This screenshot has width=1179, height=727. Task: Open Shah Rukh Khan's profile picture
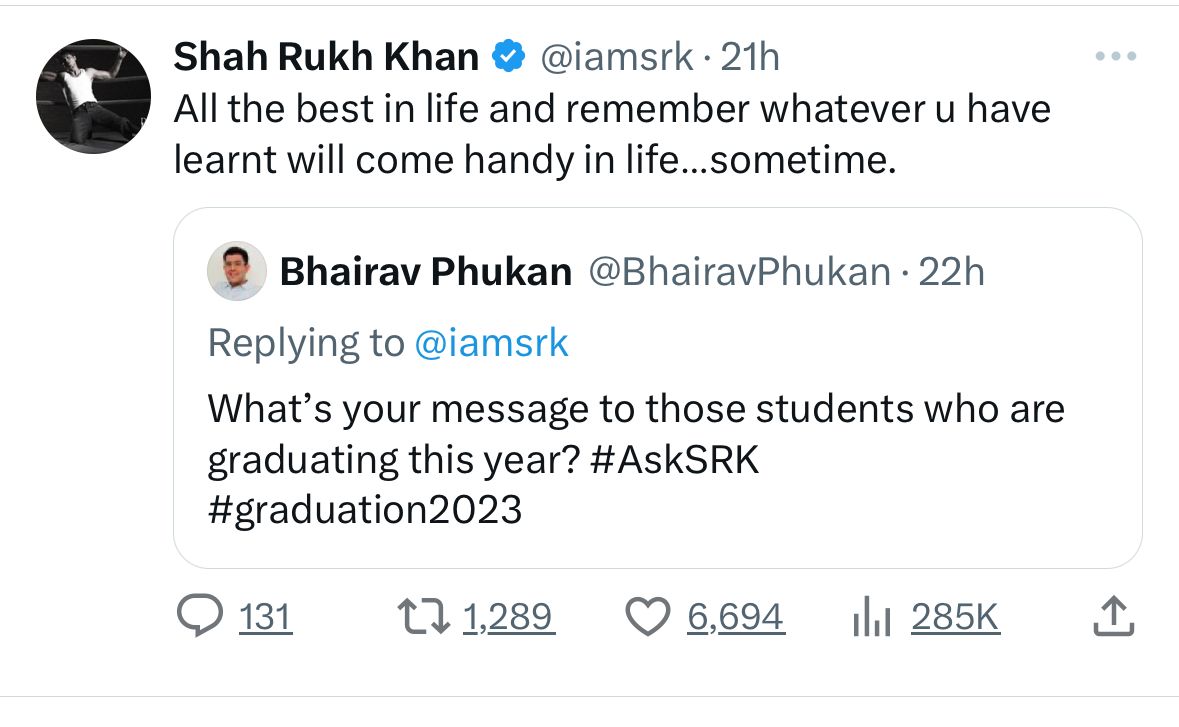(93, 97)
